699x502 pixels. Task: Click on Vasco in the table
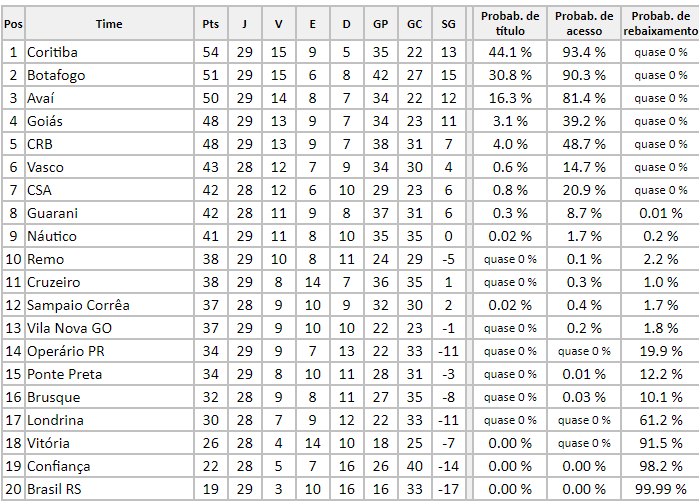coord(48,167)
